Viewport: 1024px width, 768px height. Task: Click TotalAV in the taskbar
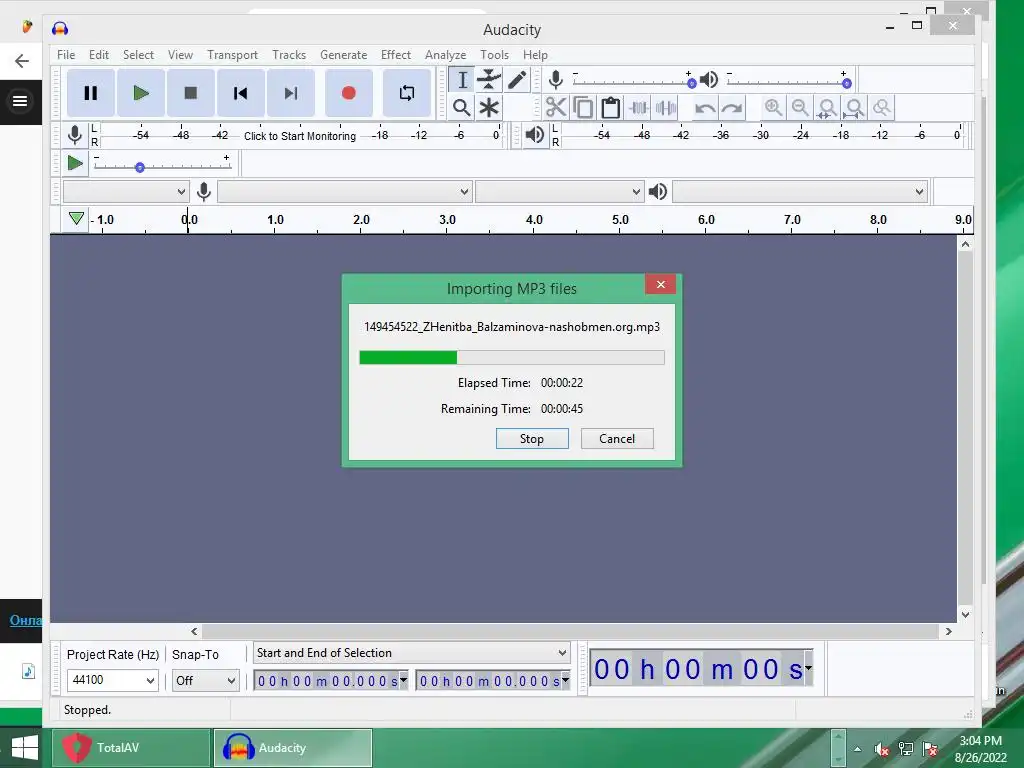(x=131, y=748)
